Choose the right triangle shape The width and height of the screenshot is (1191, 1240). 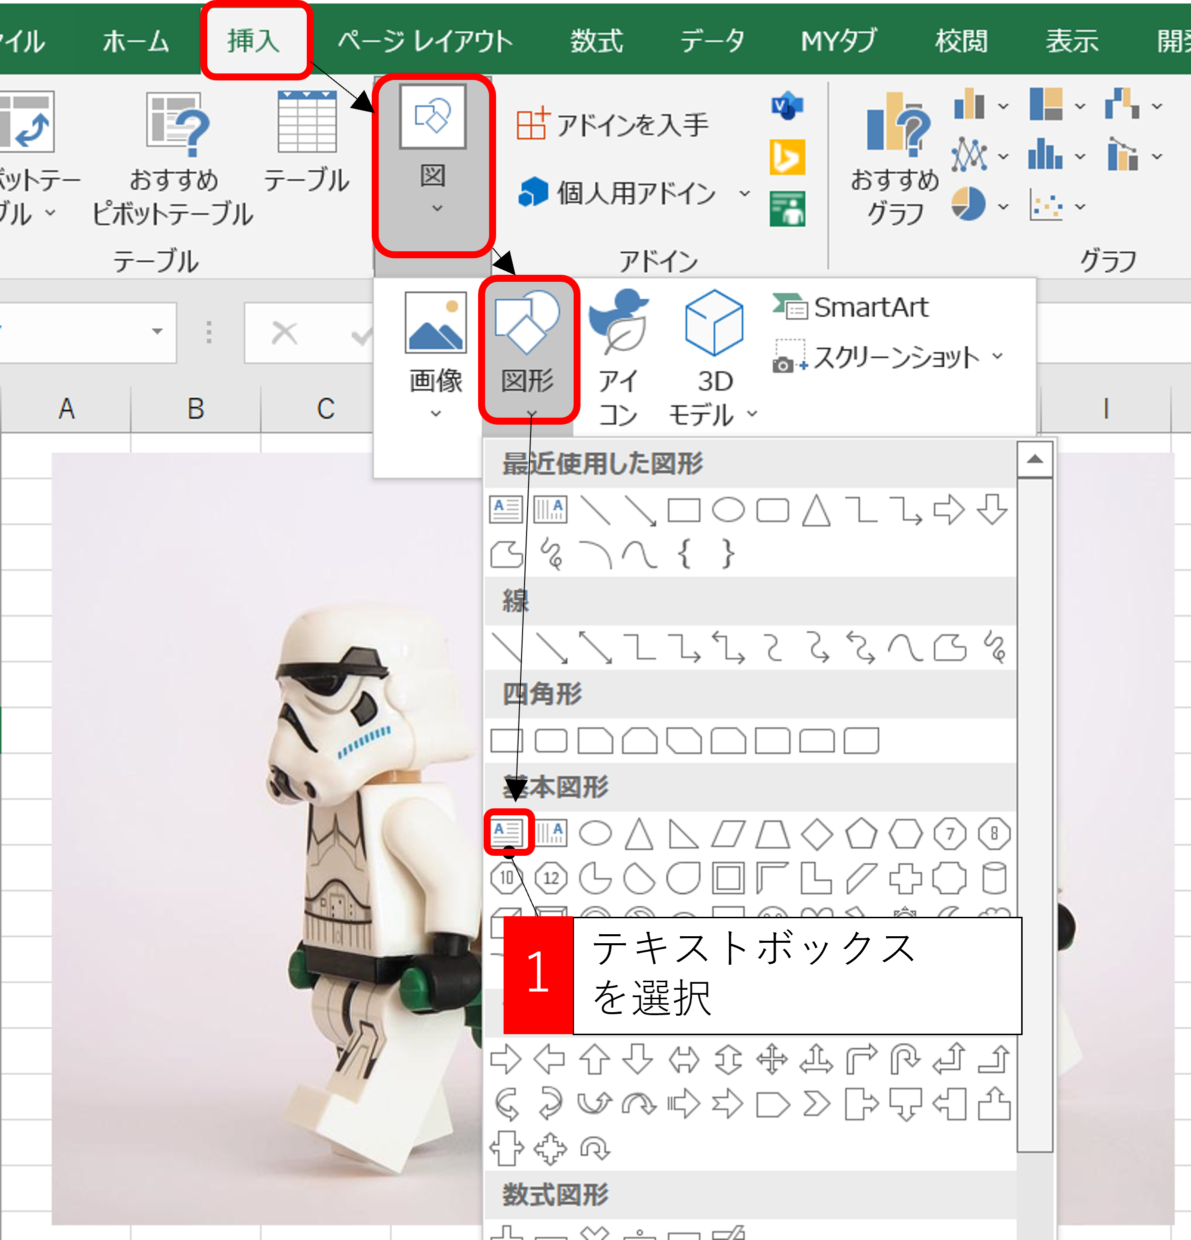[683, 832]
